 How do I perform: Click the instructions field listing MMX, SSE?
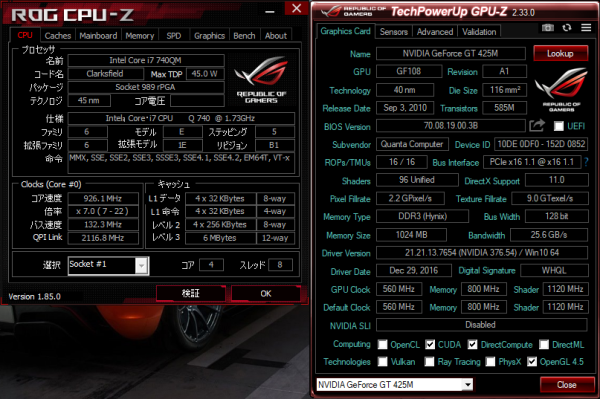pyautogui.click(x=181, y=162)
